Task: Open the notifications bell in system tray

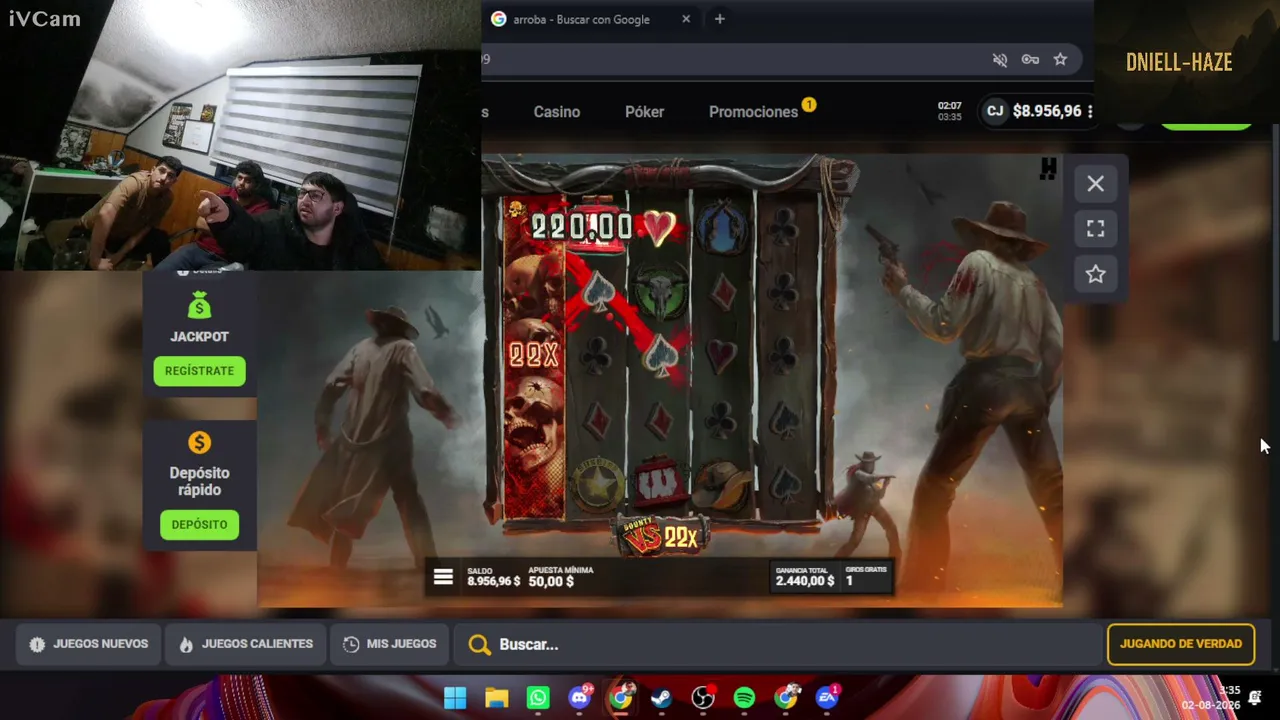Action: pos(1255,698)
